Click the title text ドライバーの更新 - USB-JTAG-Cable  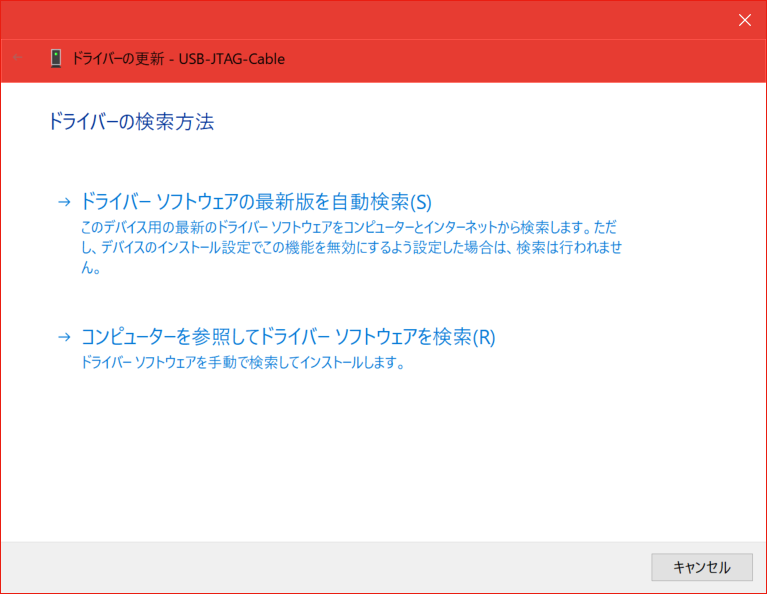tap(178, 59)
